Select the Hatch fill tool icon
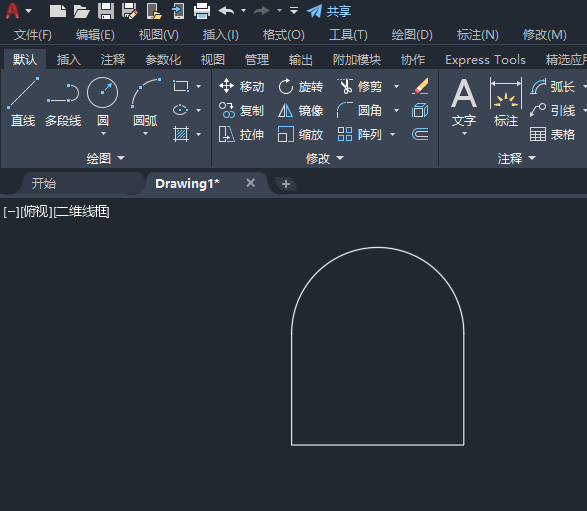Viewport: 587px width, 511px height. [x=181, y=134]
